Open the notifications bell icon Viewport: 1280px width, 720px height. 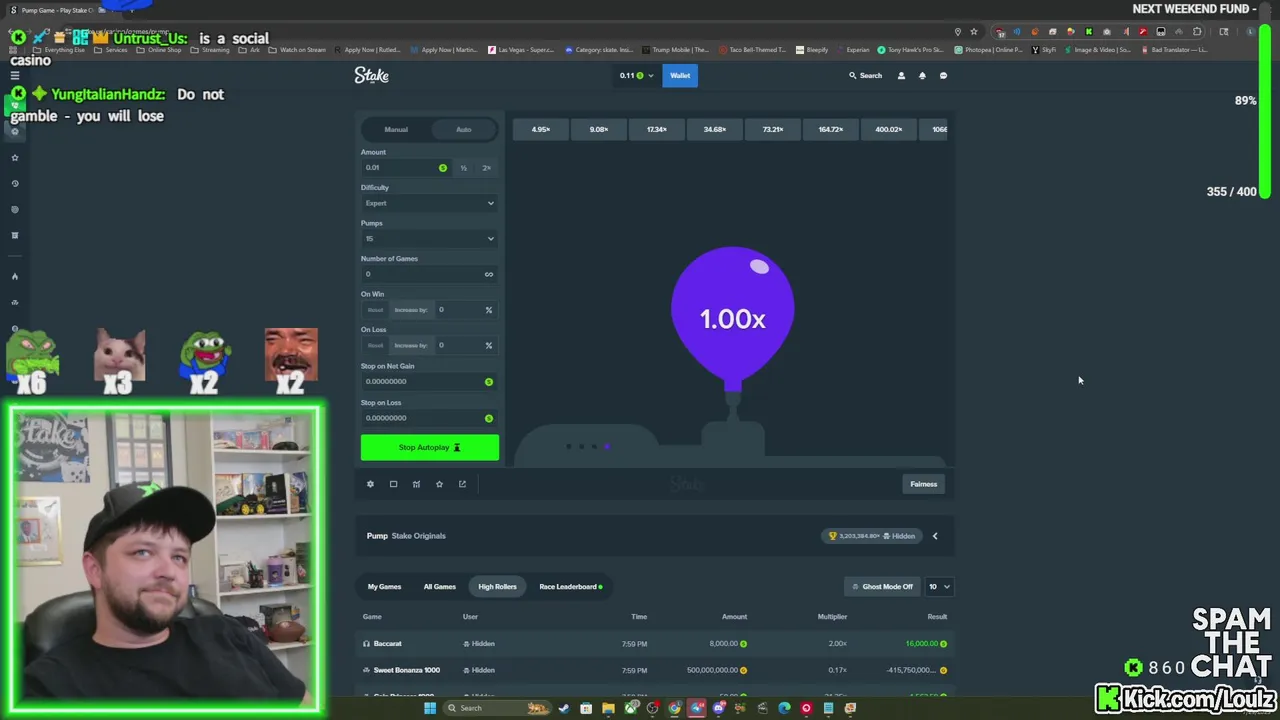tap(922, 76)
